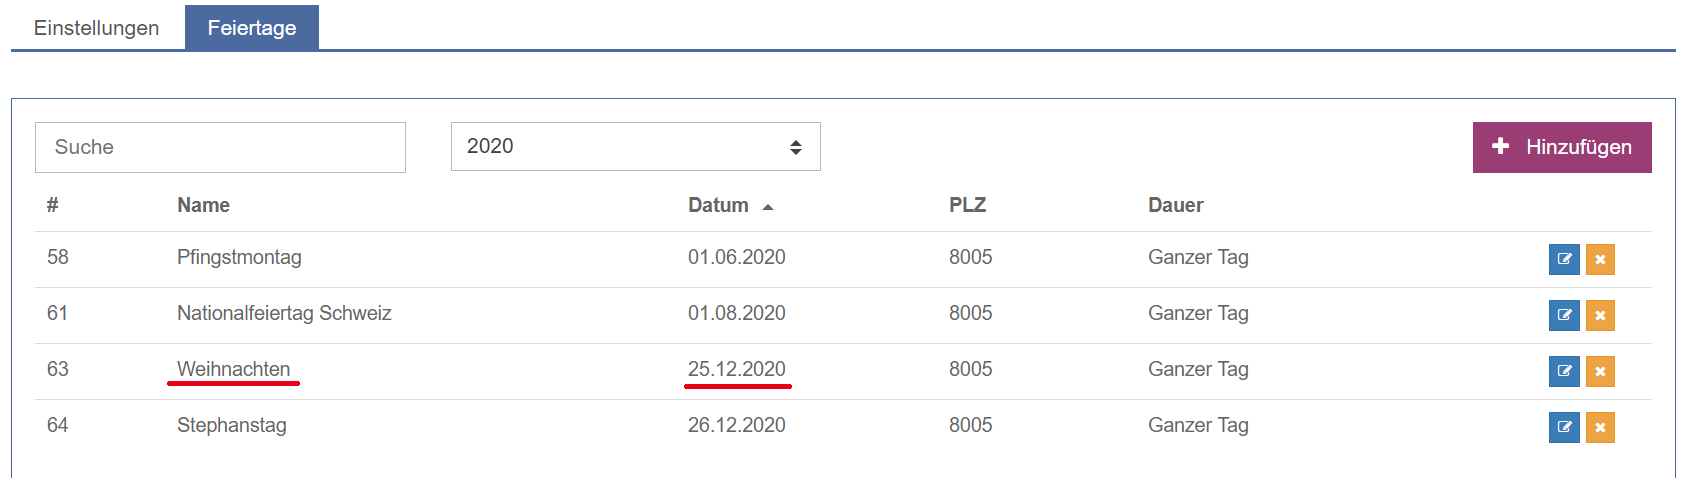Image resolution: width=1694 pixels, height=479 pixels.
Task: Edit Nationalfeiertag Schweiz row
Action: (x=1564, y=315)
